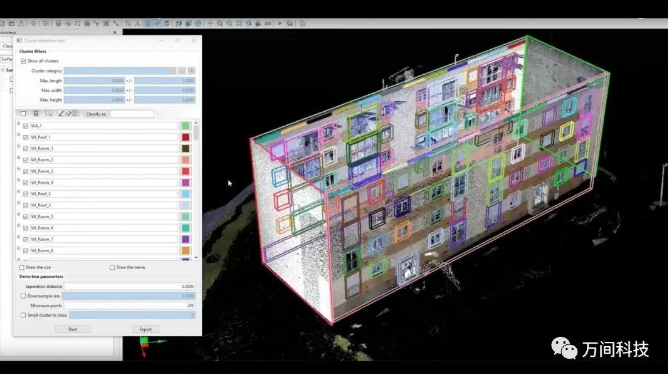Expand the row with the orange swatch
668x374 pixels.
(x=19, y=249)
